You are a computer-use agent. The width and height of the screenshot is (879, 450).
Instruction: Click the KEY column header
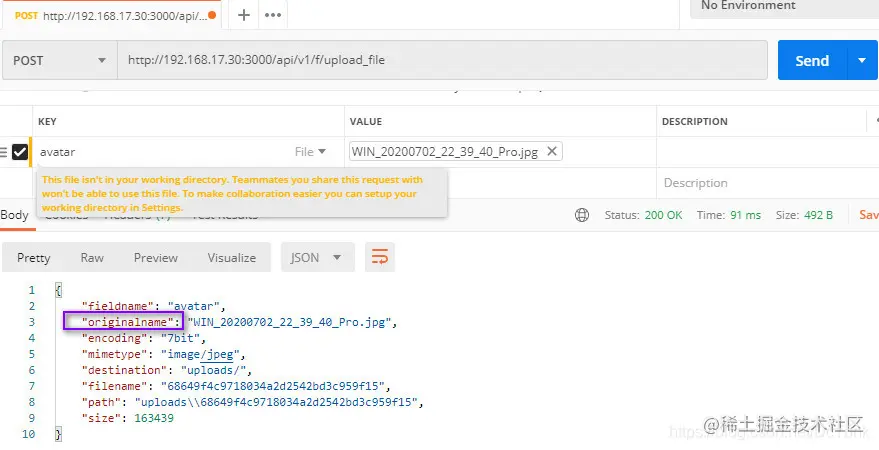47,122
